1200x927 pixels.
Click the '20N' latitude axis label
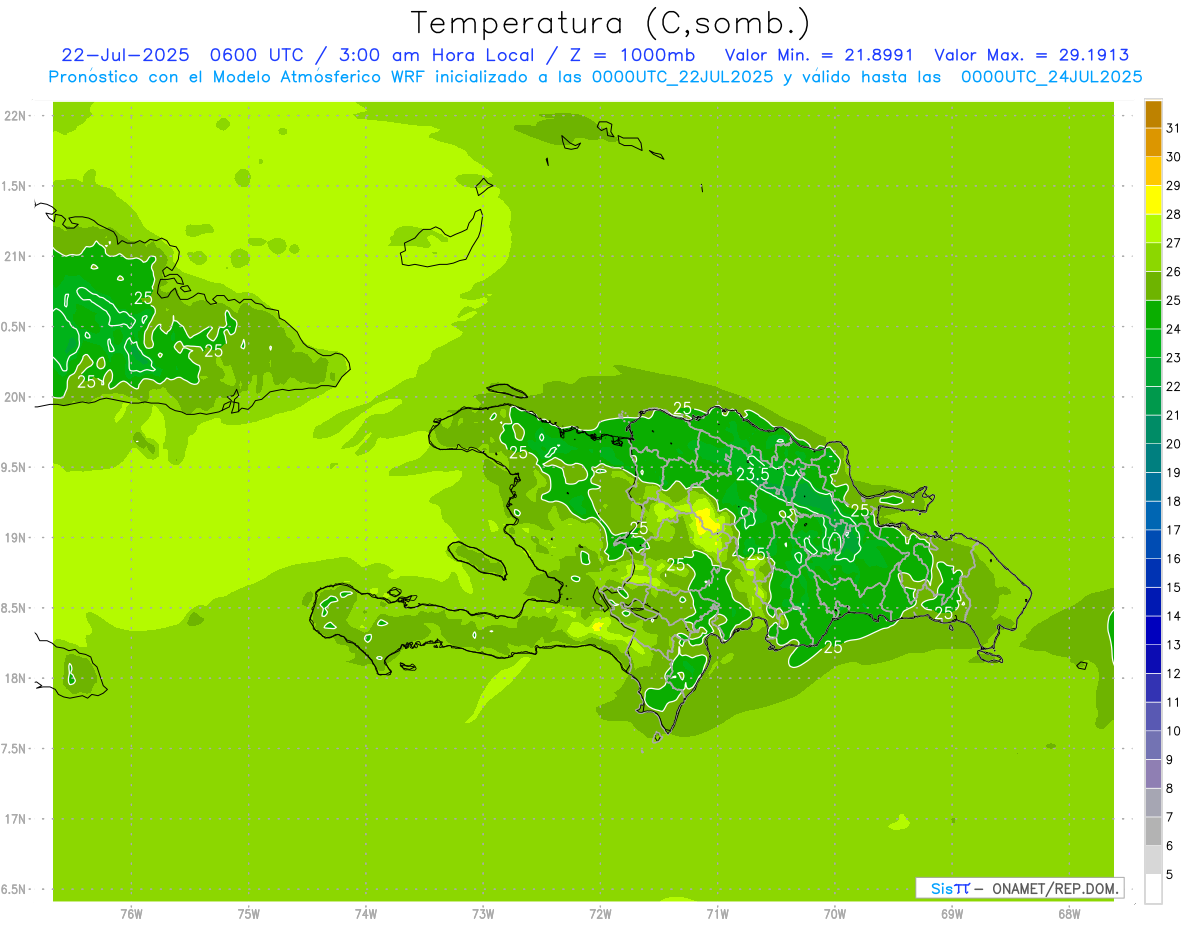17,398
